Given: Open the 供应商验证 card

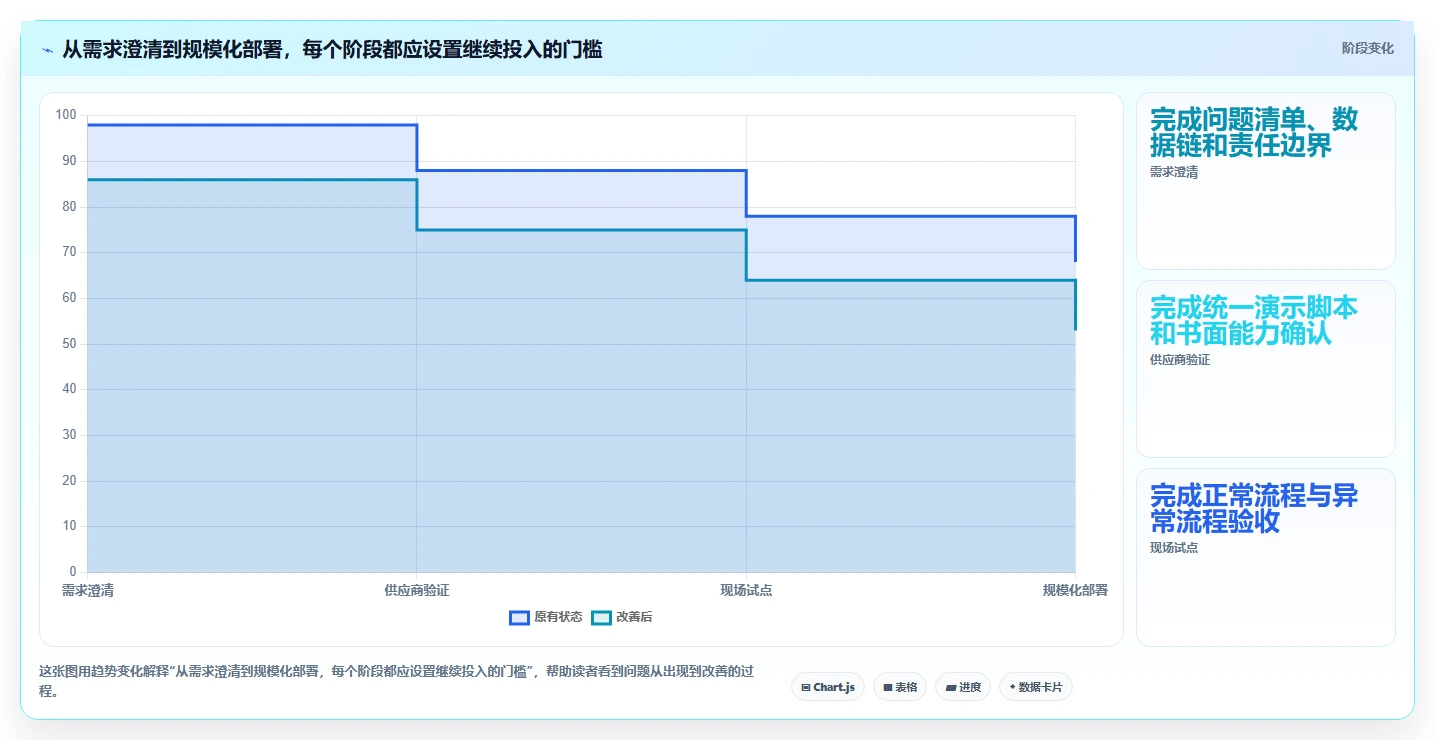Looking at the screenshot, I should point(1266,369).
